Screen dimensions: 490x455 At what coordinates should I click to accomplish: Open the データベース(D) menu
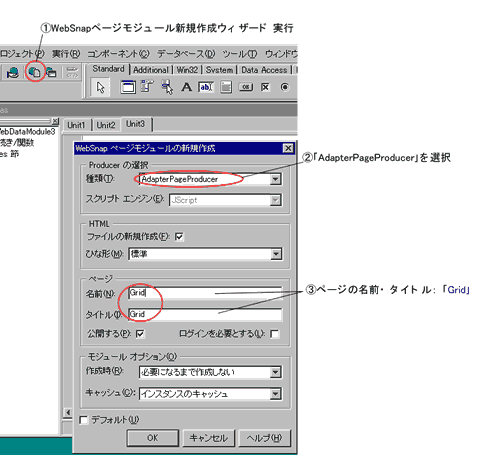186,53
